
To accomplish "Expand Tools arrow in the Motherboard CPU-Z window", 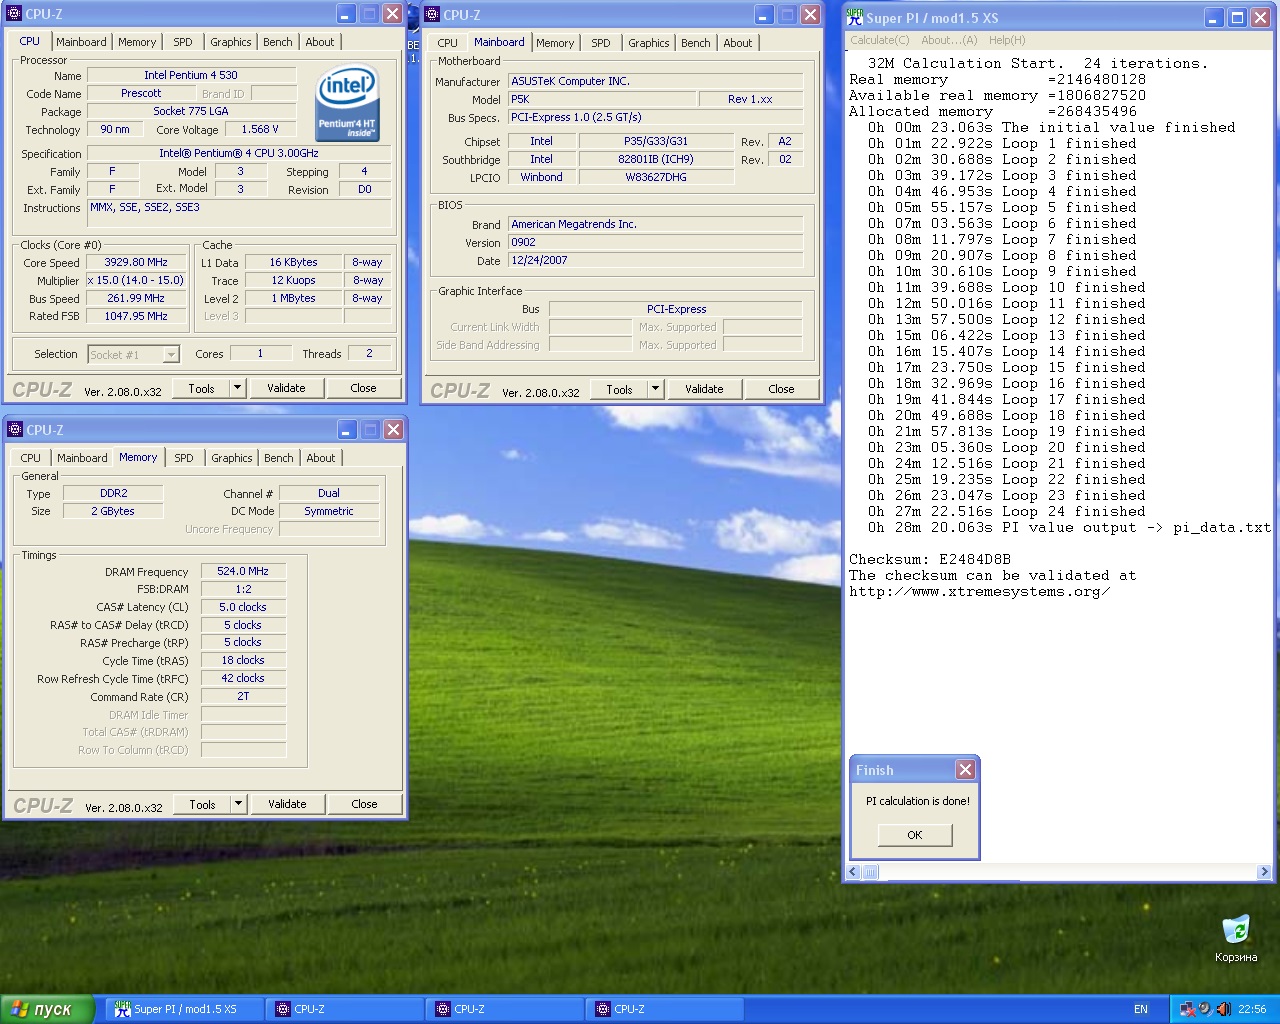I will (655, 389).
